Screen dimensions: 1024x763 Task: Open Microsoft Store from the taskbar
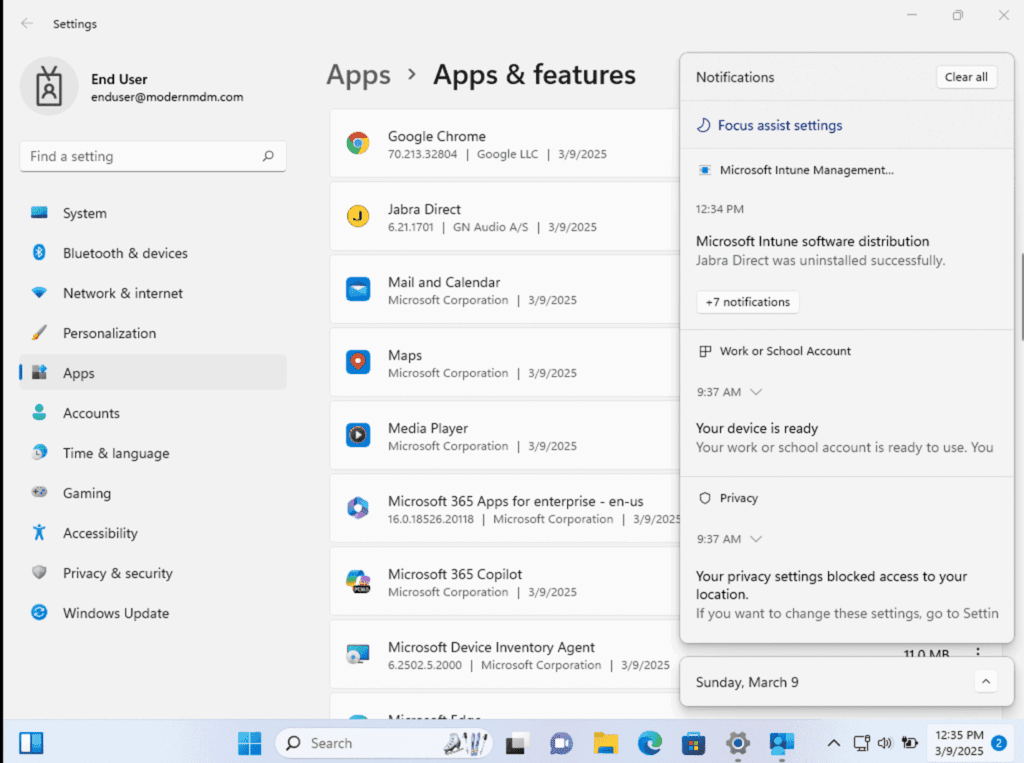tap(694, 743)
